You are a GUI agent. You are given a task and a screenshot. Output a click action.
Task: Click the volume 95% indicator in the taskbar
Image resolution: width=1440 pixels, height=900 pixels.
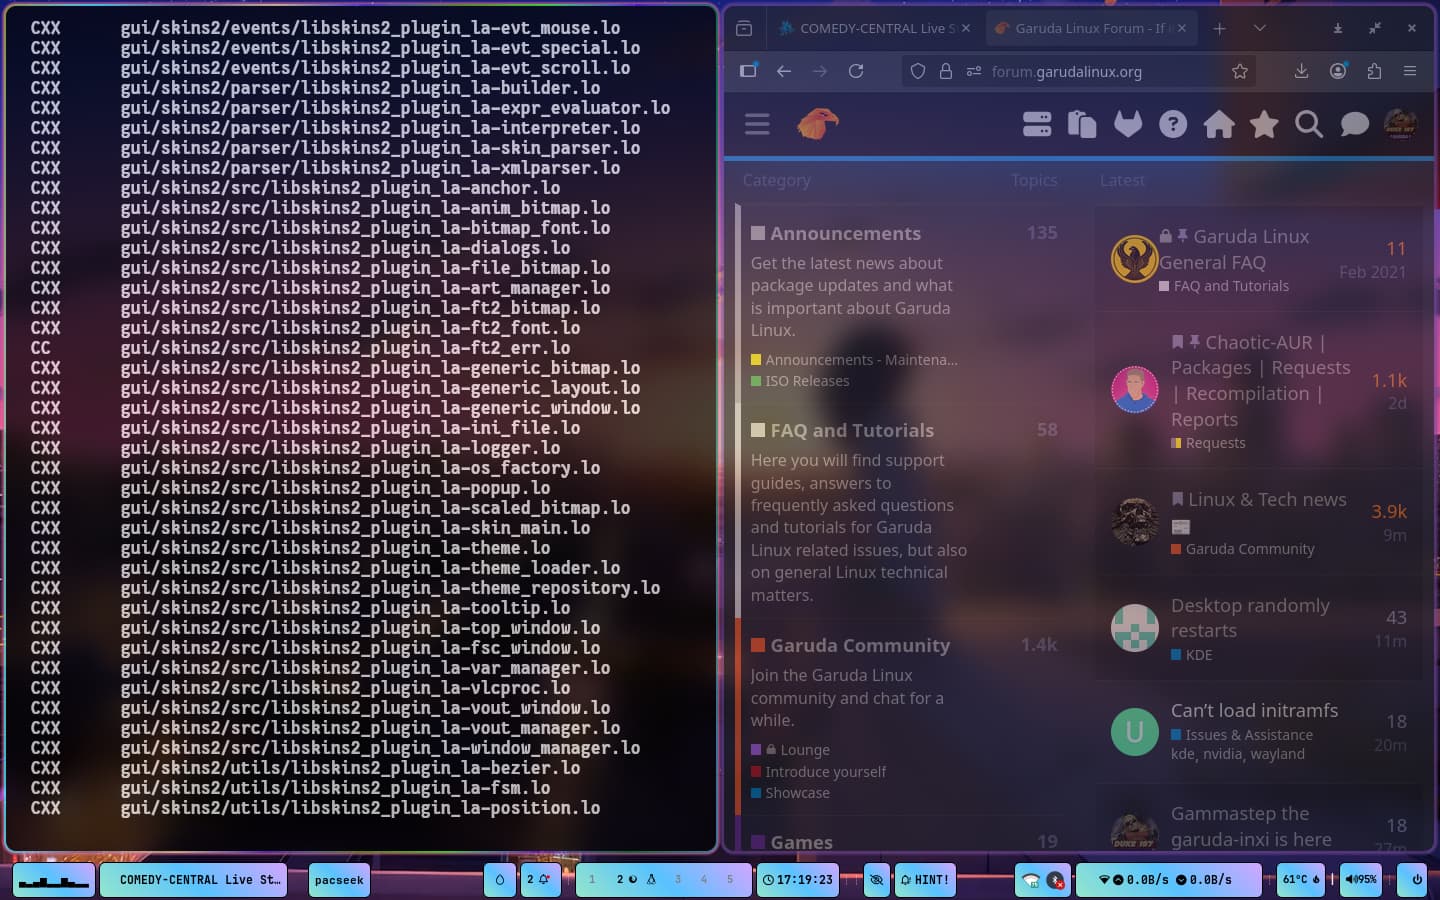[x=1360, y=880]
